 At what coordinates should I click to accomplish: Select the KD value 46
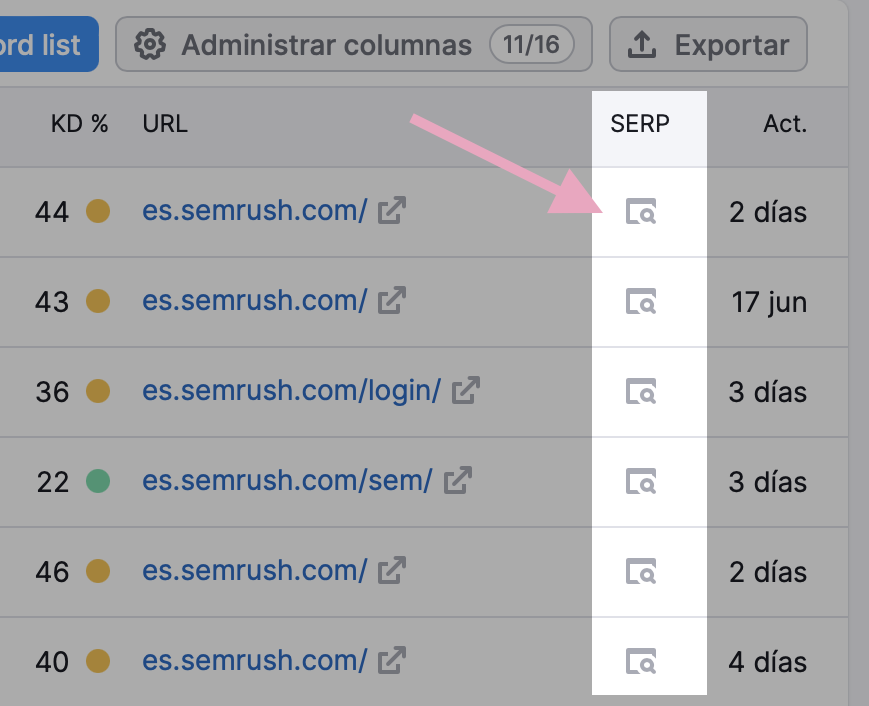[x=52, y=571]
